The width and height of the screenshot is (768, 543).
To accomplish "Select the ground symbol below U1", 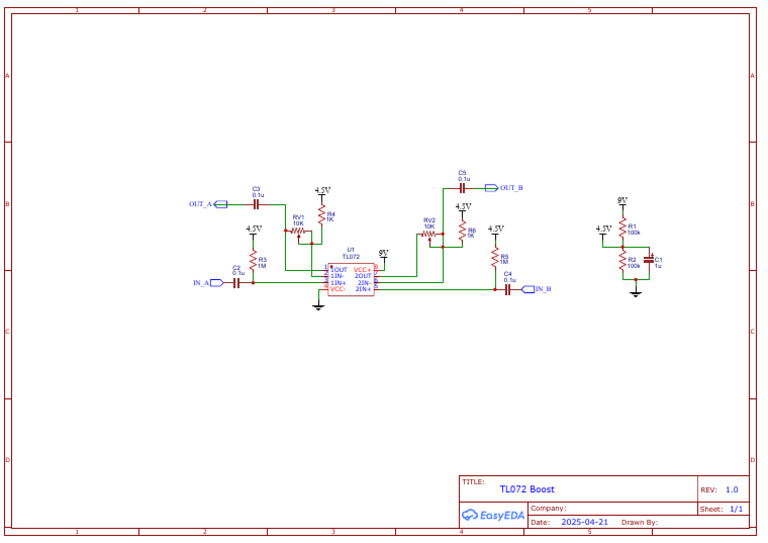I will pos(318,307).
